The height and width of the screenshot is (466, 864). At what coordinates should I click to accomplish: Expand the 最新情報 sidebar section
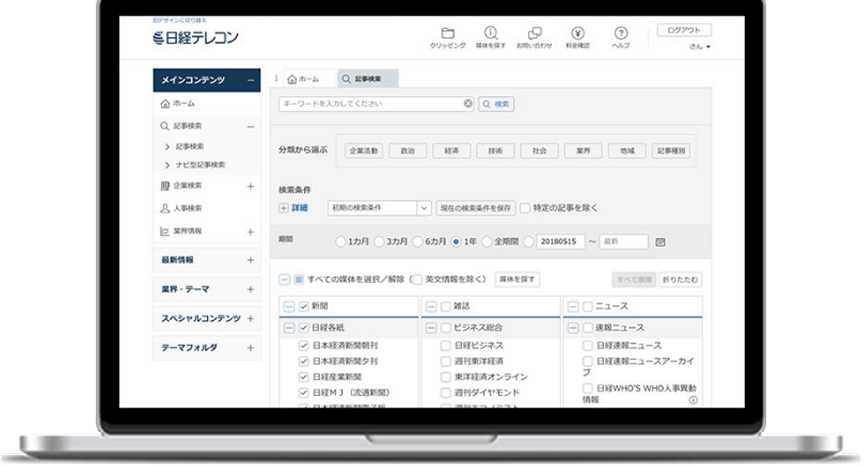pos(250,260)
